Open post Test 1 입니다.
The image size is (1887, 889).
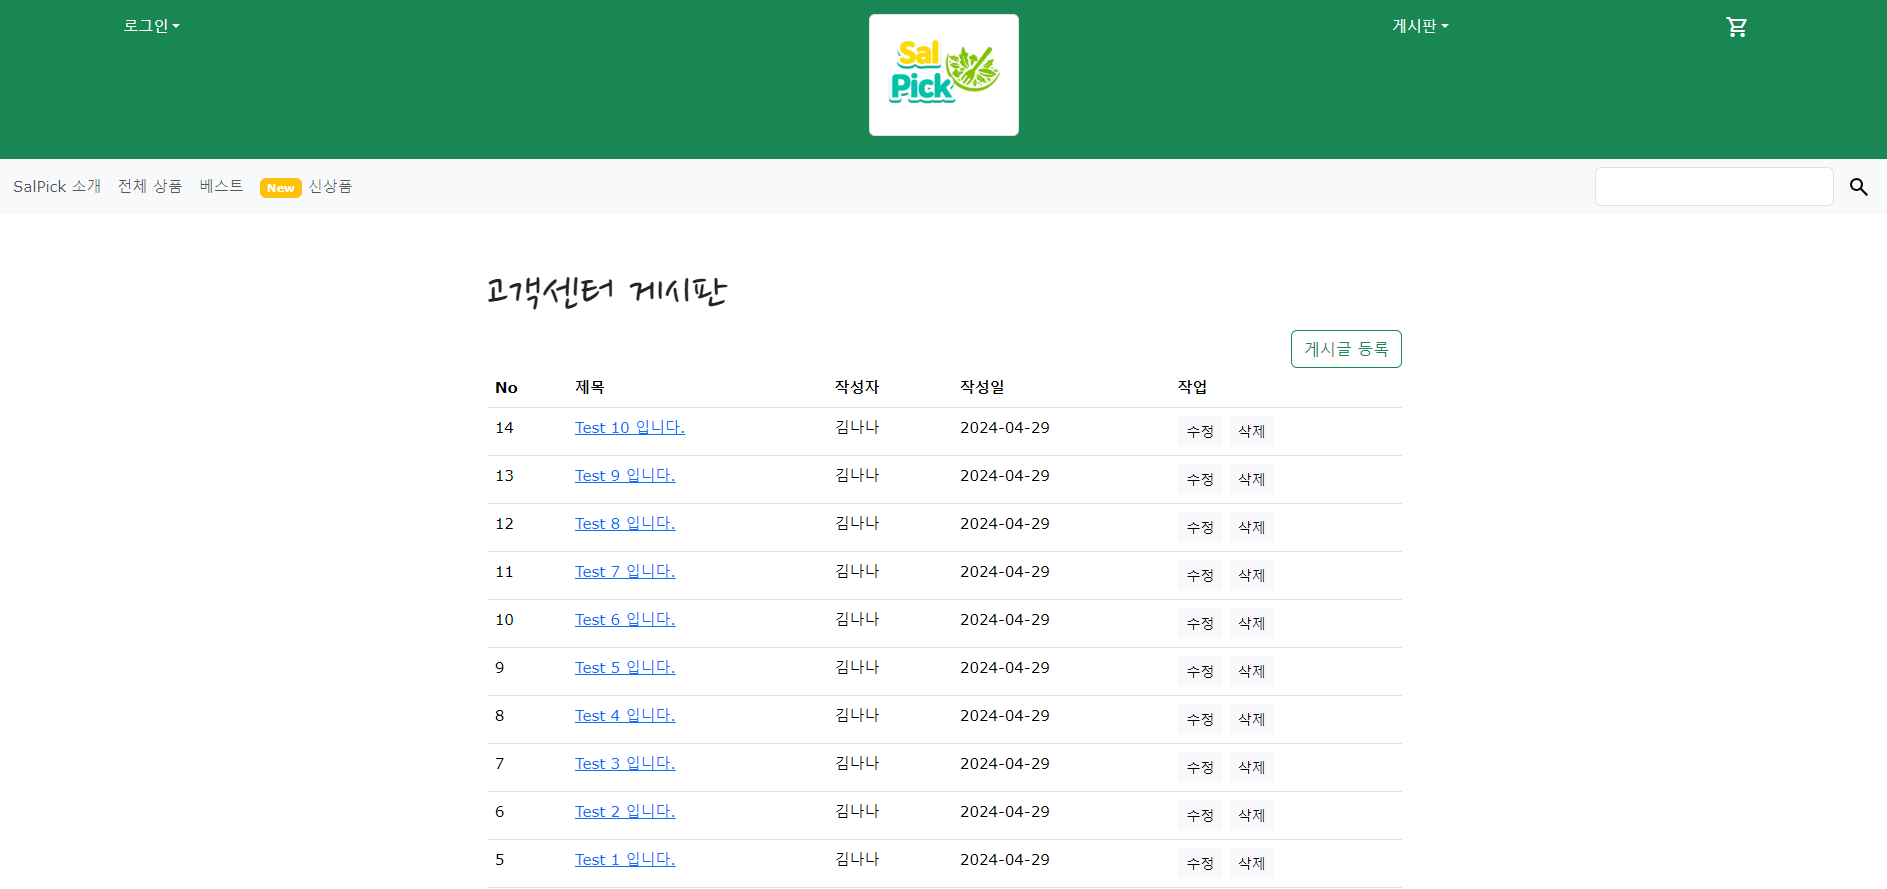coord(625,860)
